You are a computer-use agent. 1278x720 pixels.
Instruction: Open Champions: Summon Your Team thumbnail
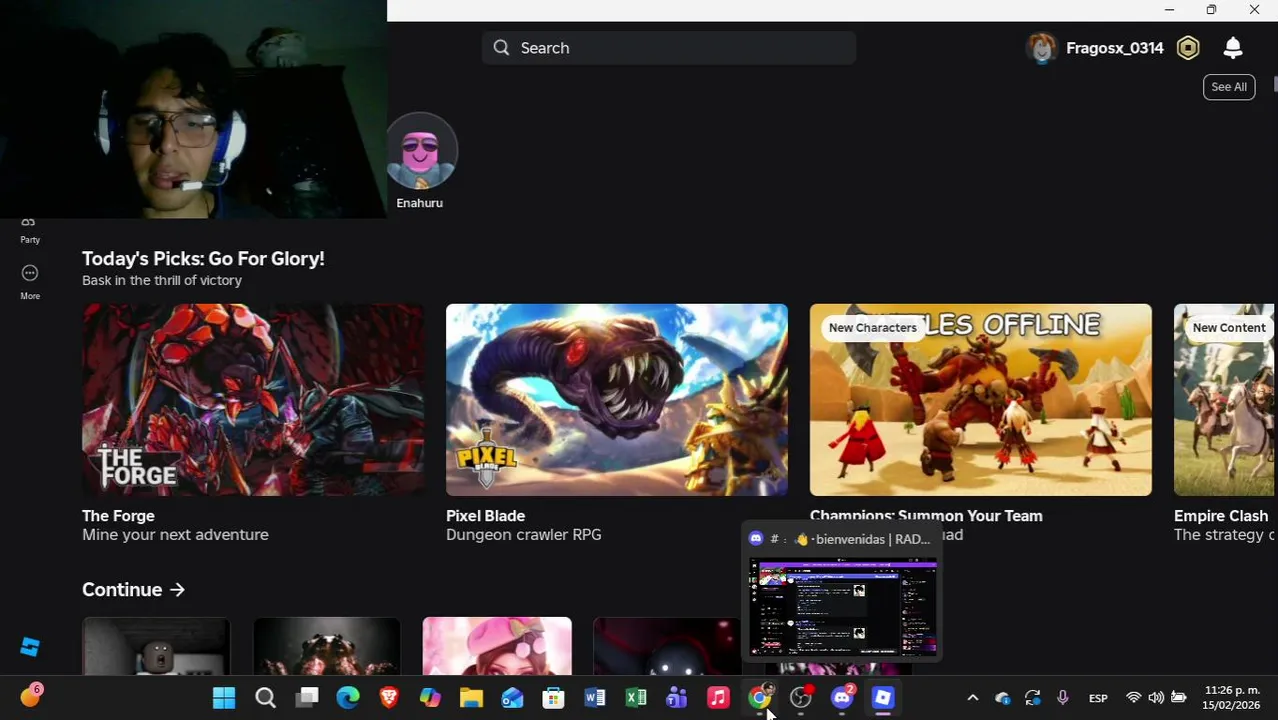coord(981,400)
